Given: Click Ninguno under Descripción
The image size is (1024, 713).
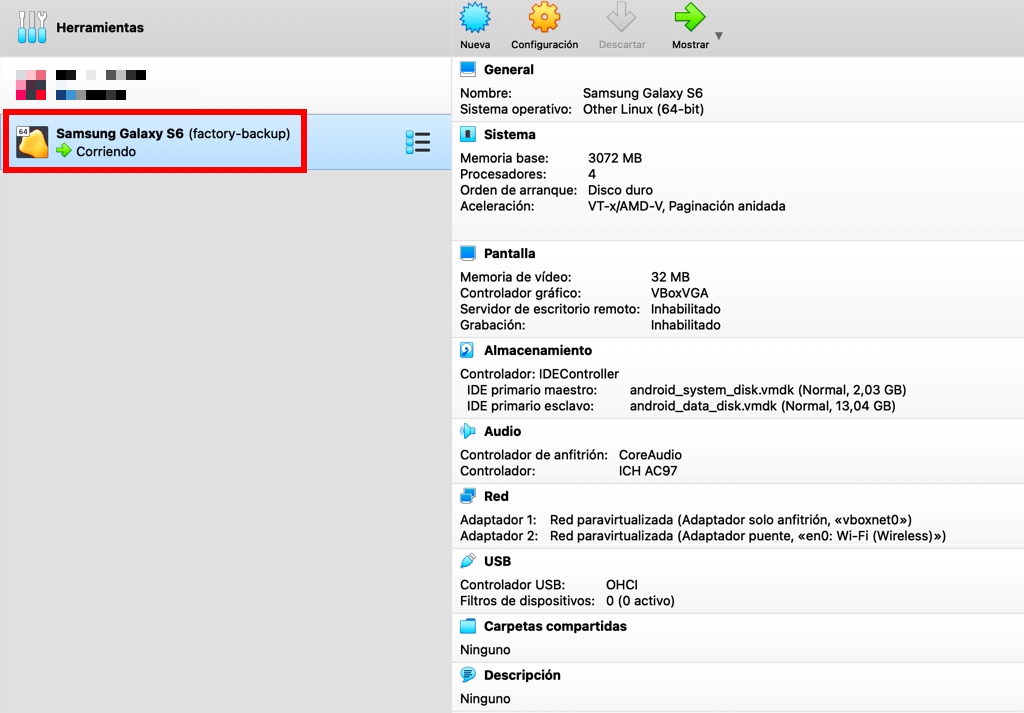Looking at the screenshot, I should pos(485,699).
